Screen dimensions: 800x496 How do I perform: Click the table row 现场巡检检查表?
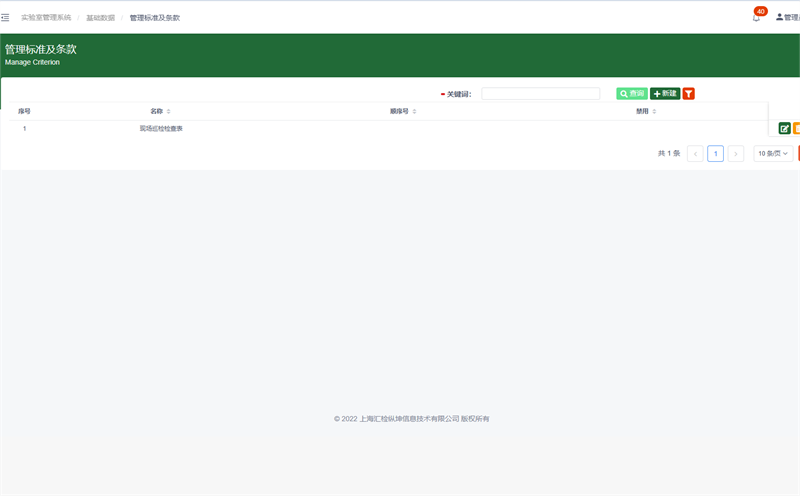[161, 129]
